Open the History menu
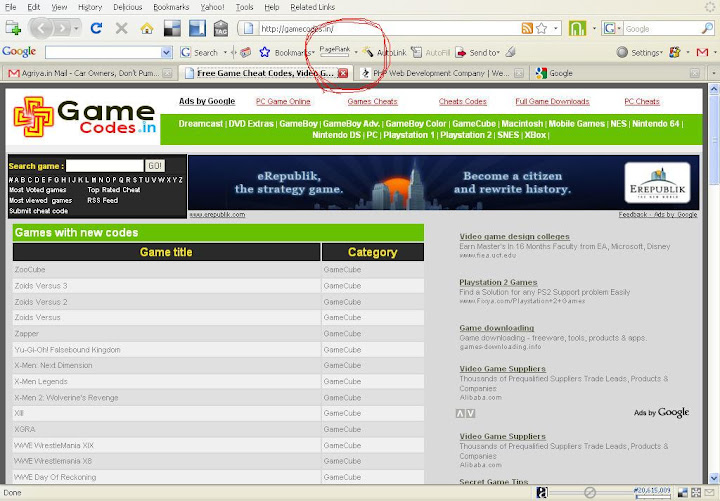 point(90,7)
